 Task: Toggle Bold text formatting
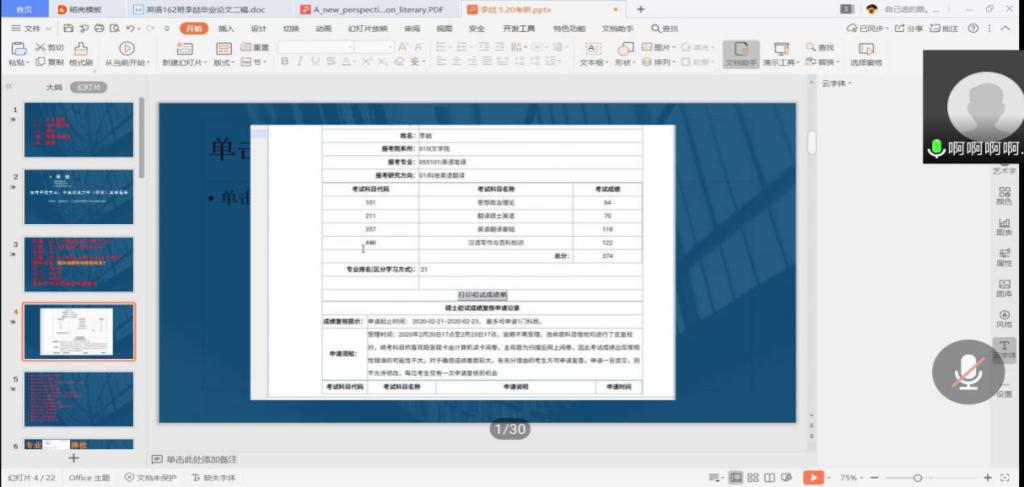pos(285,62)
